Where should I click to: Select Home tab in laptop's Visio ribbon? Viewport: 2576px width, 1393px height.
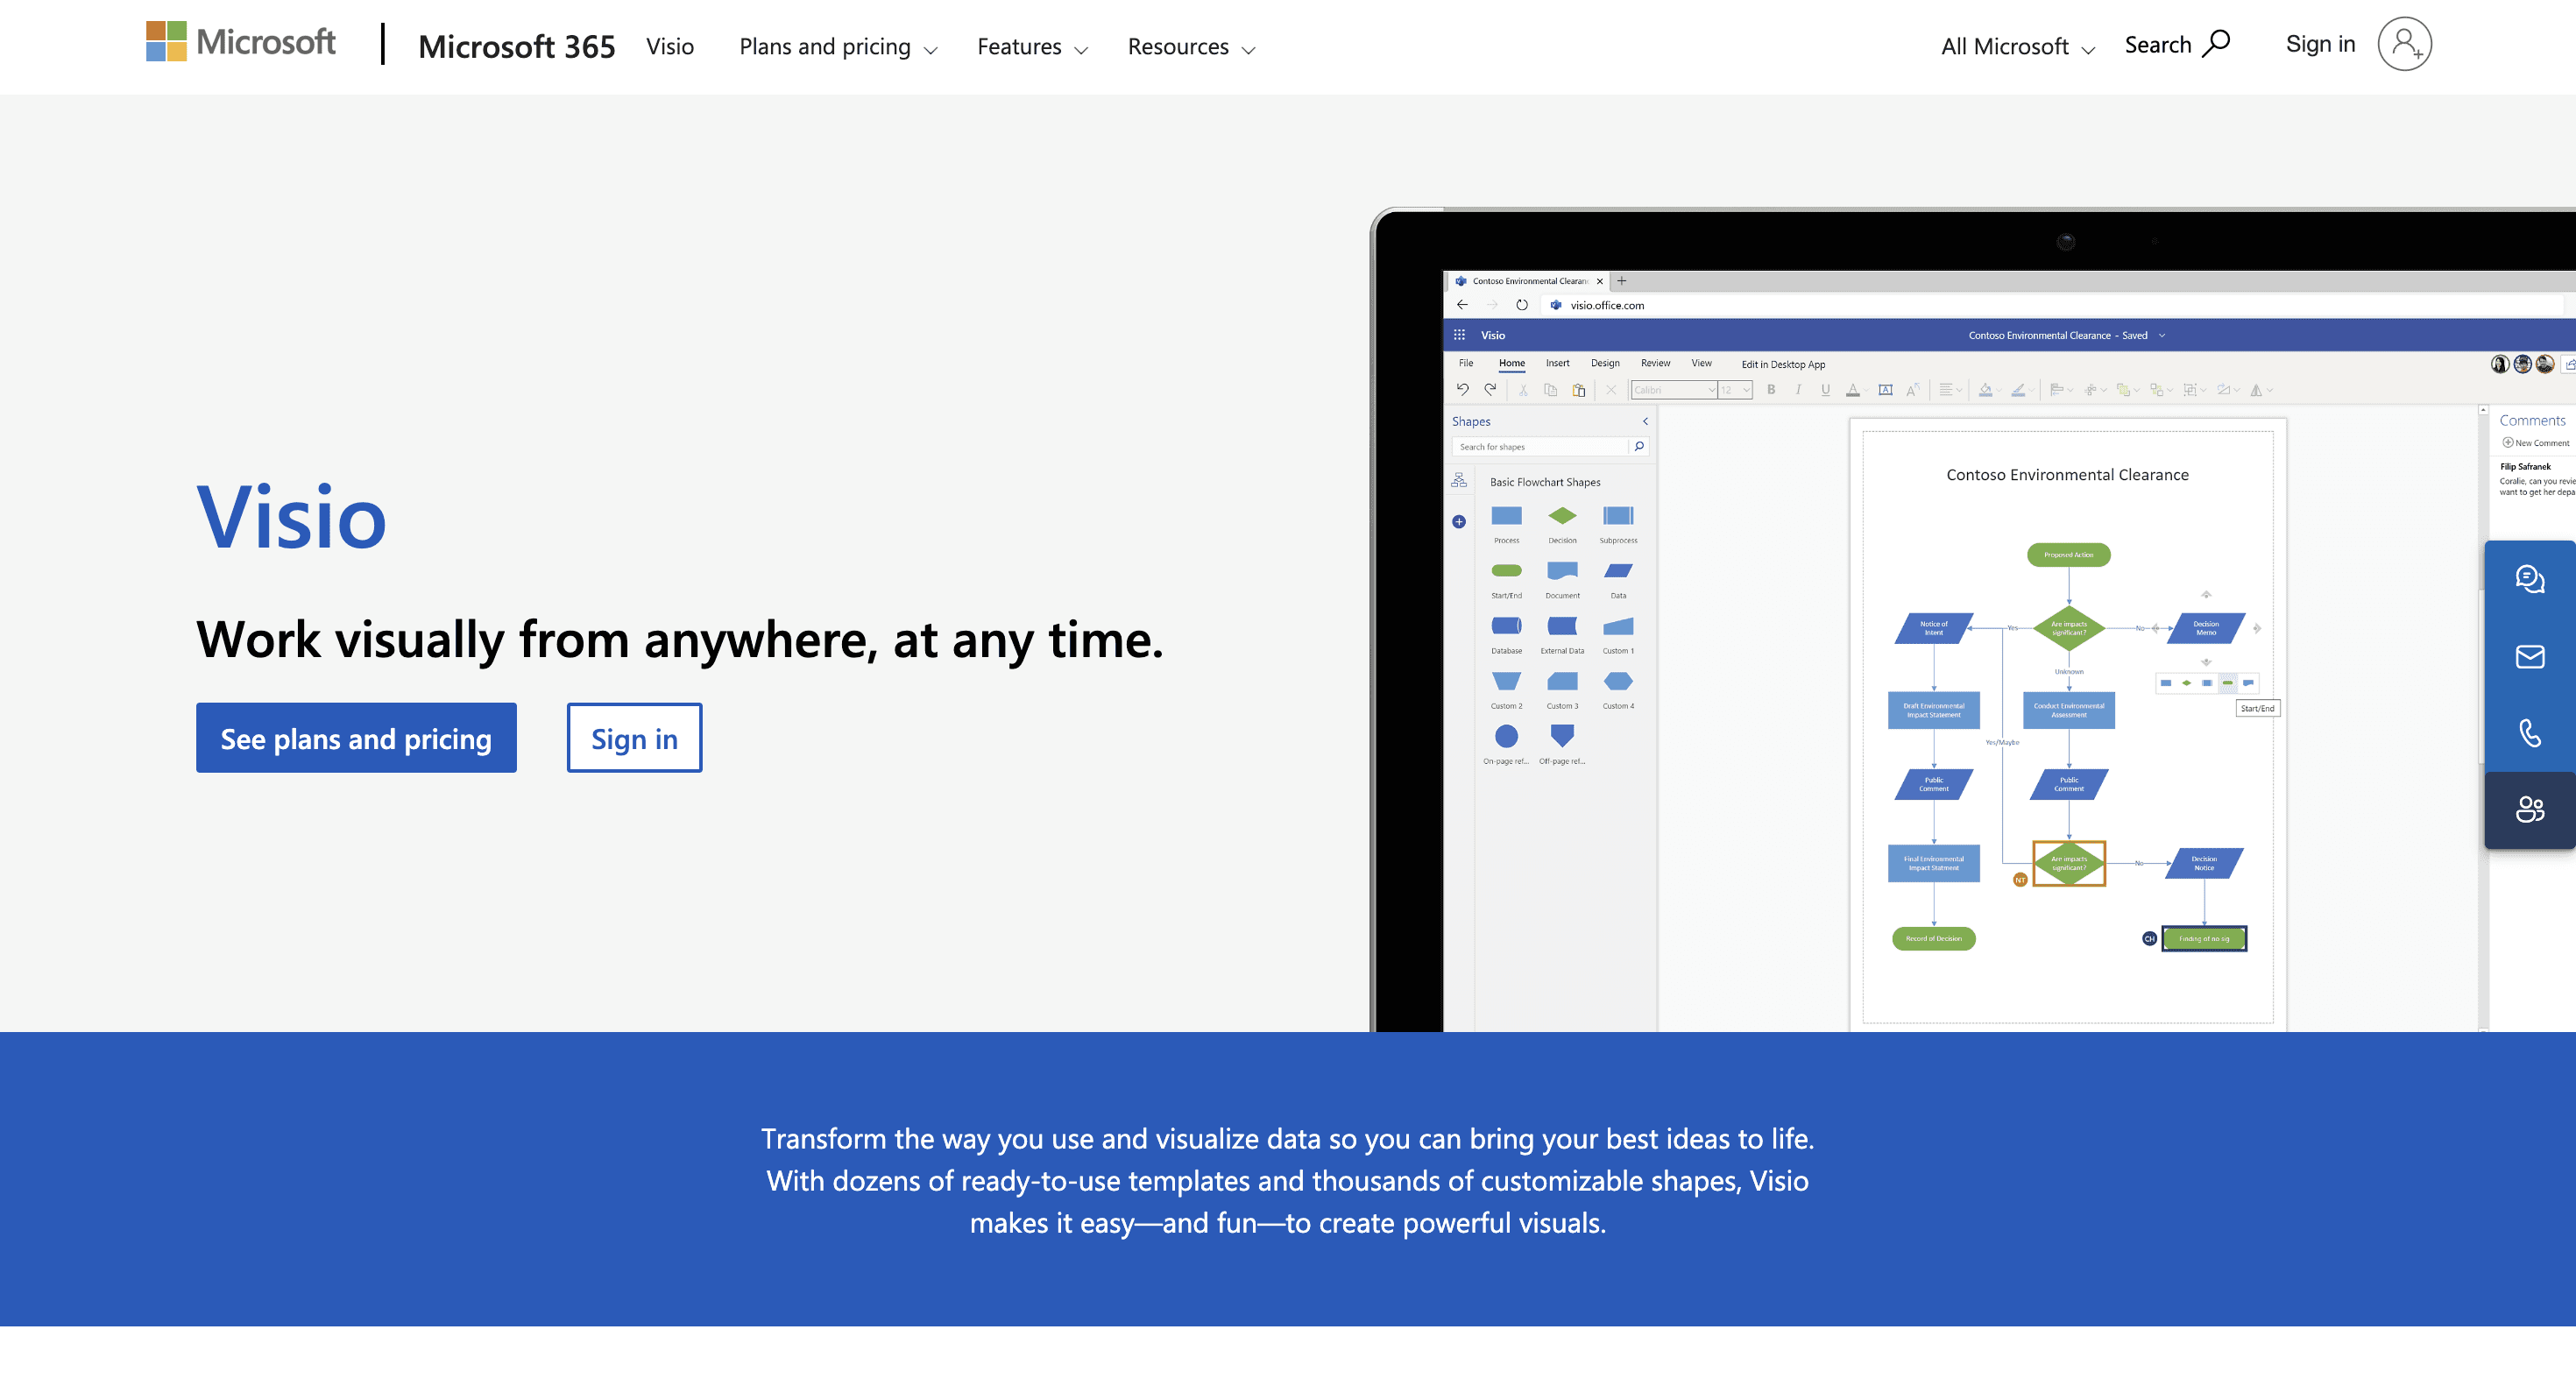click(1511, 364)
